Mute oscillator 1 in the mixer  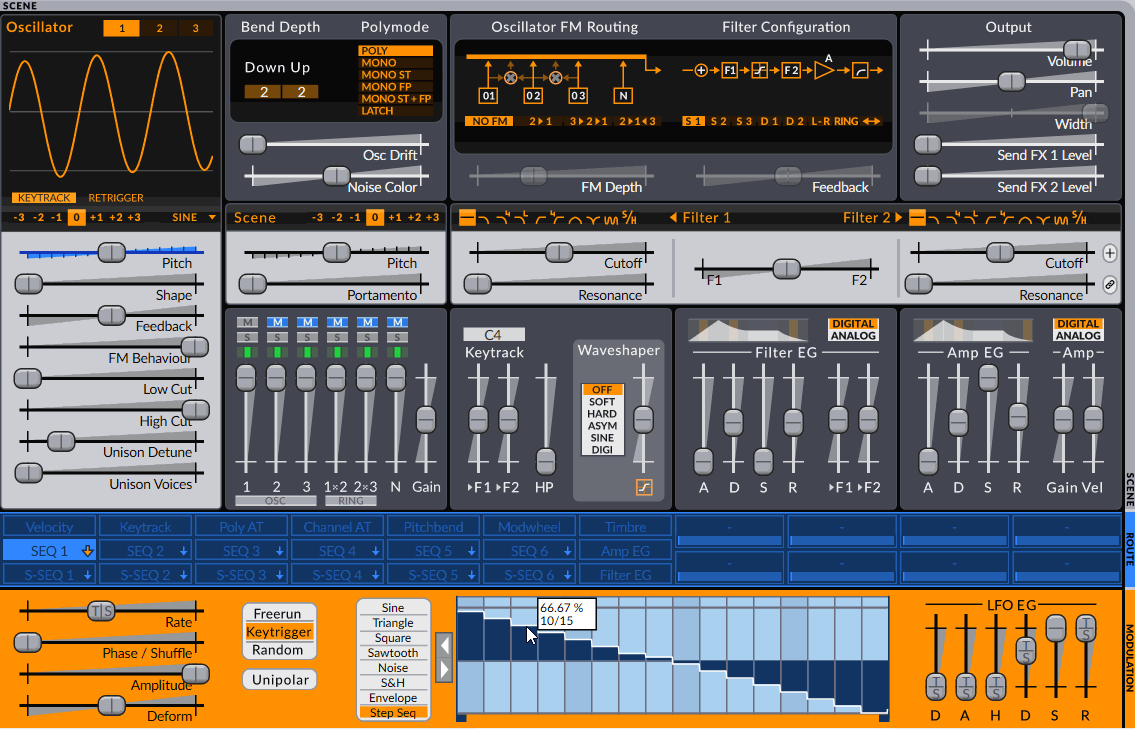pos(247,322)
